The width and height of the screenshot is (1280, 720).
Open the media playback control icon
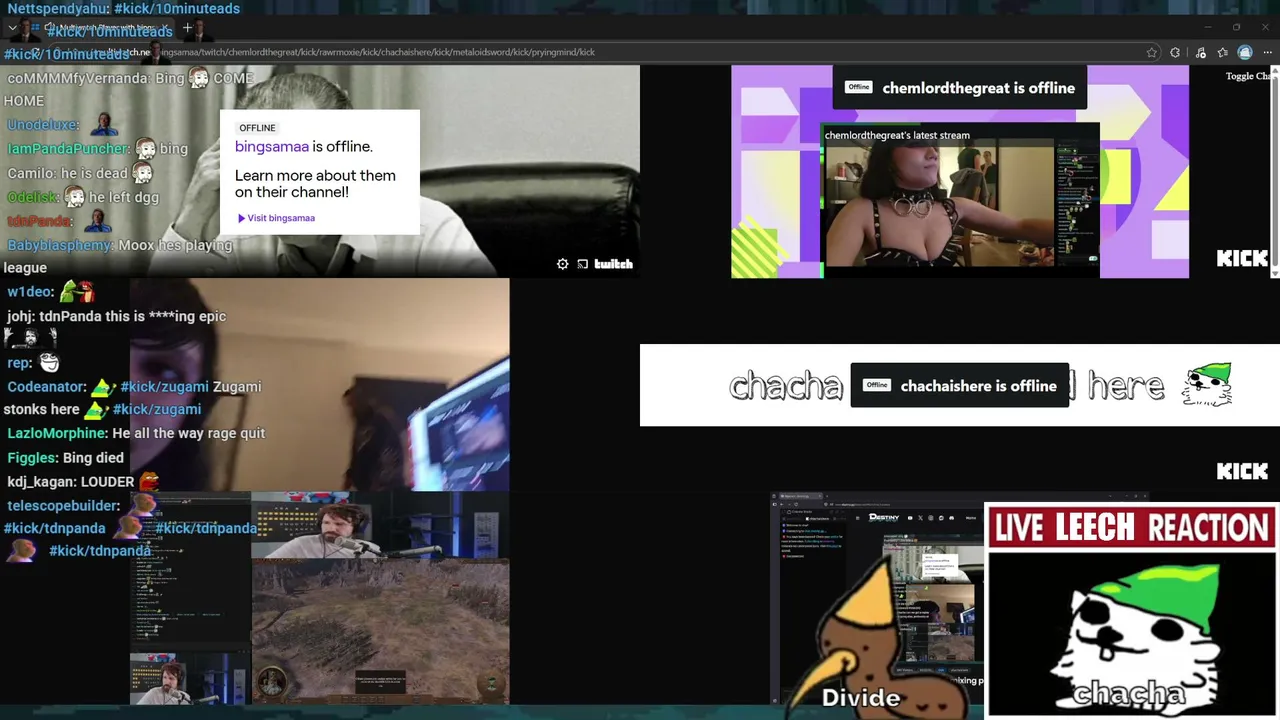[x=1200, y=52]
